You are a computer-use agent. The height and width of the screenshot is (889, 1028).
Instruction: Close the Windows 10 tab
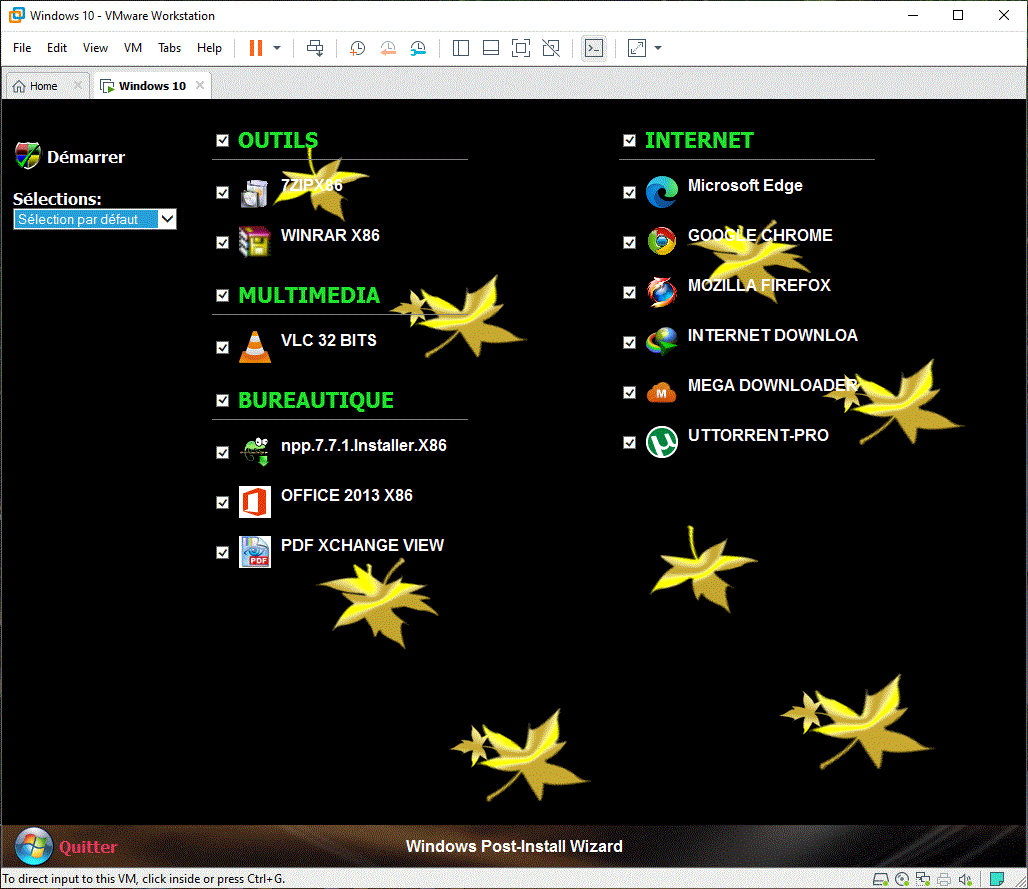[x=200, y=85]
